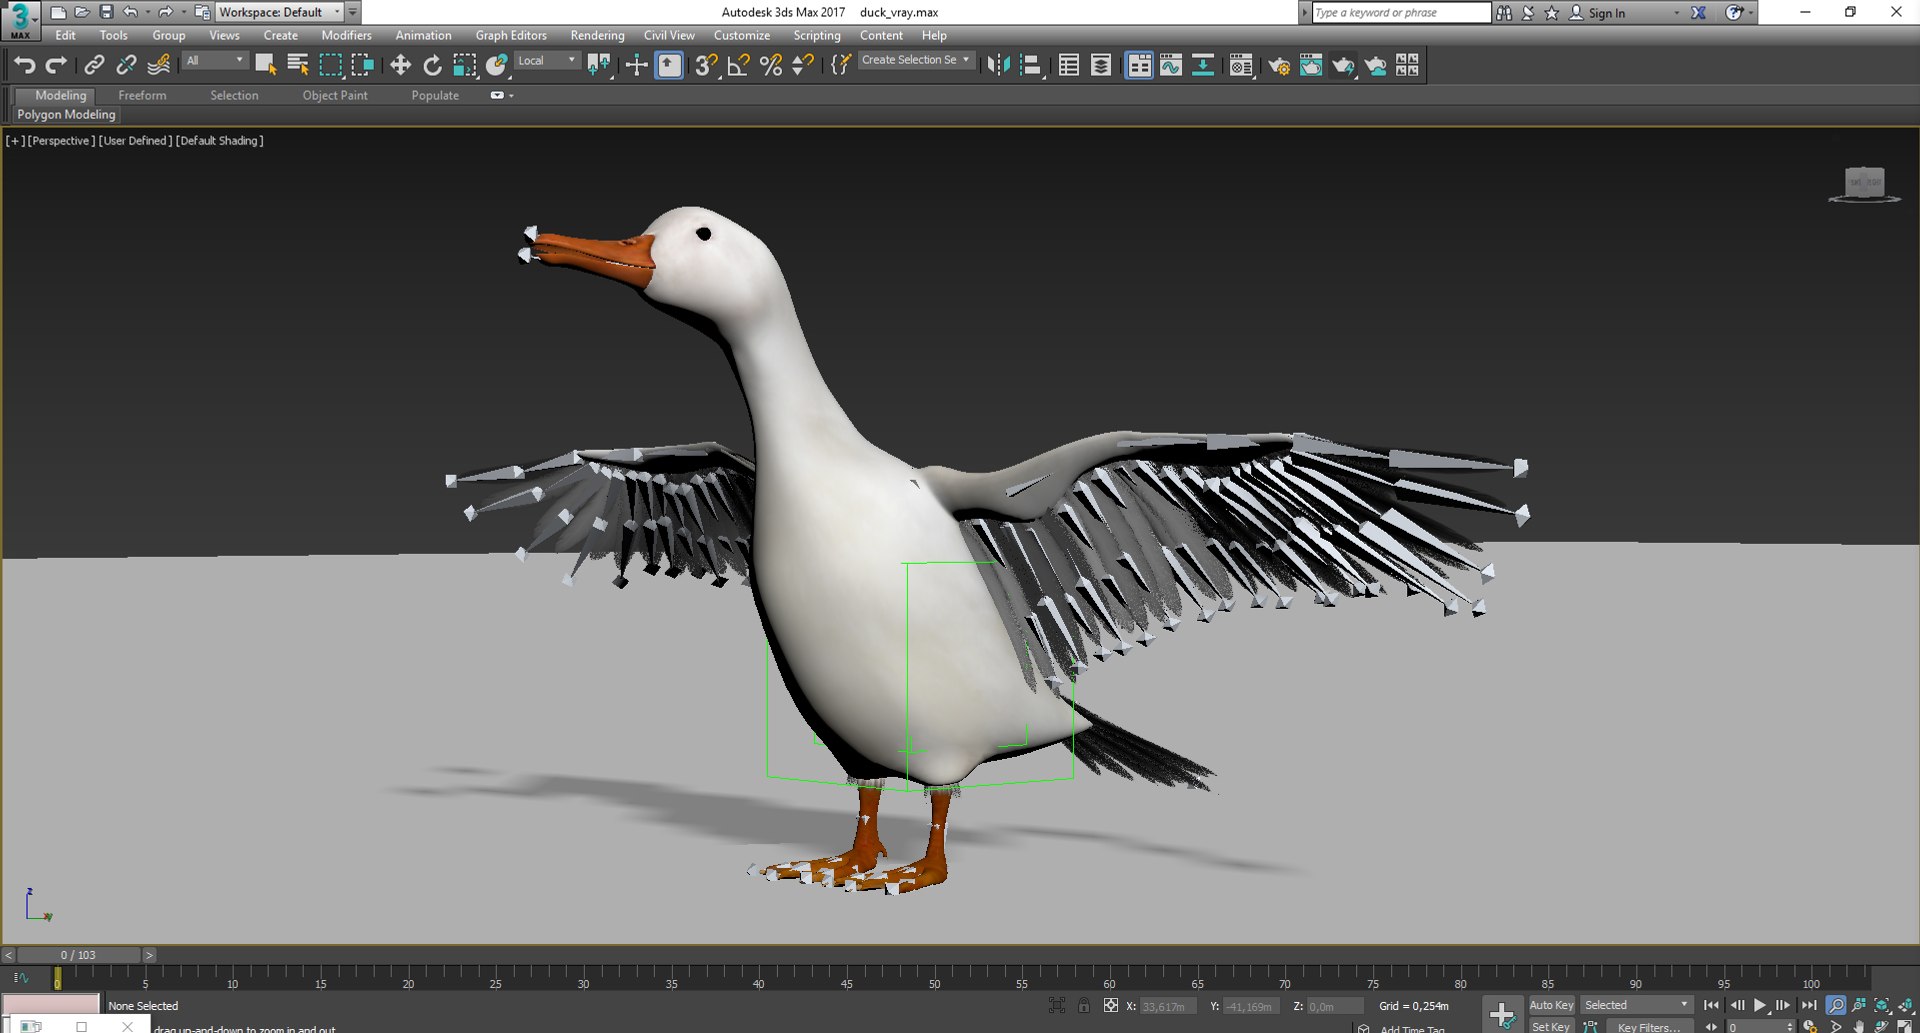Viewport: 1920px width, 1033px height.
Task: Toggle Auto Key animation mode
Action: (x=1551, y=1005)
